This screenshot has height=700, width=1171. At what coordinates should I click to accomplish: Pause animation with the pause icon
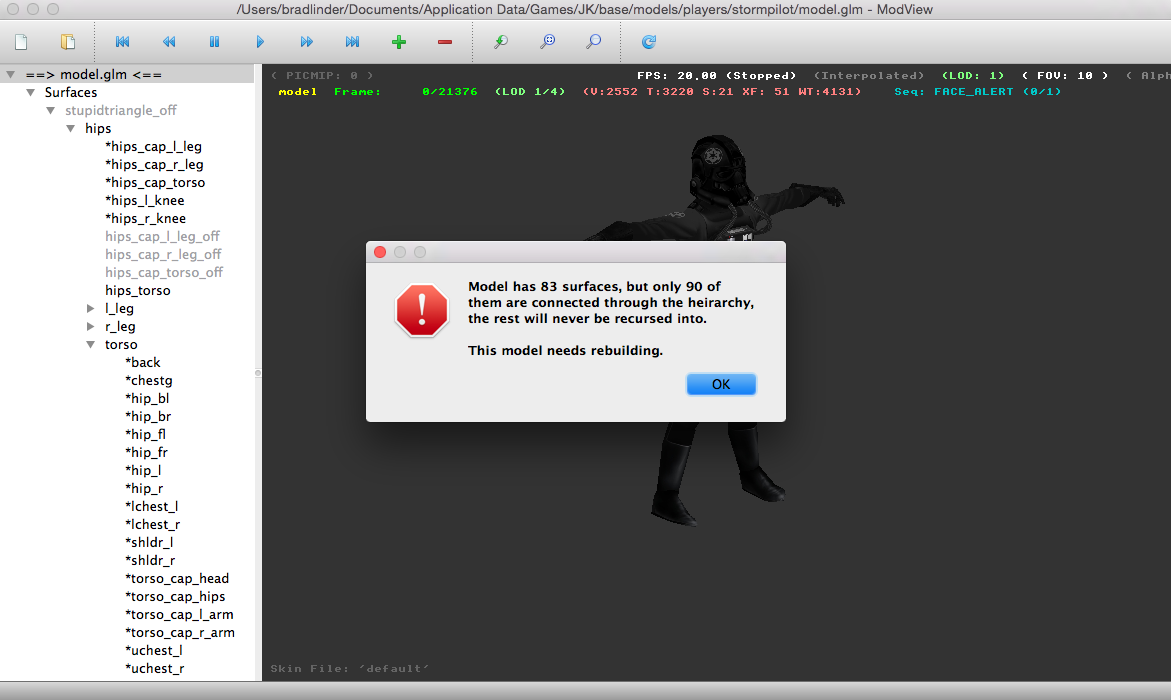(214, 42)
